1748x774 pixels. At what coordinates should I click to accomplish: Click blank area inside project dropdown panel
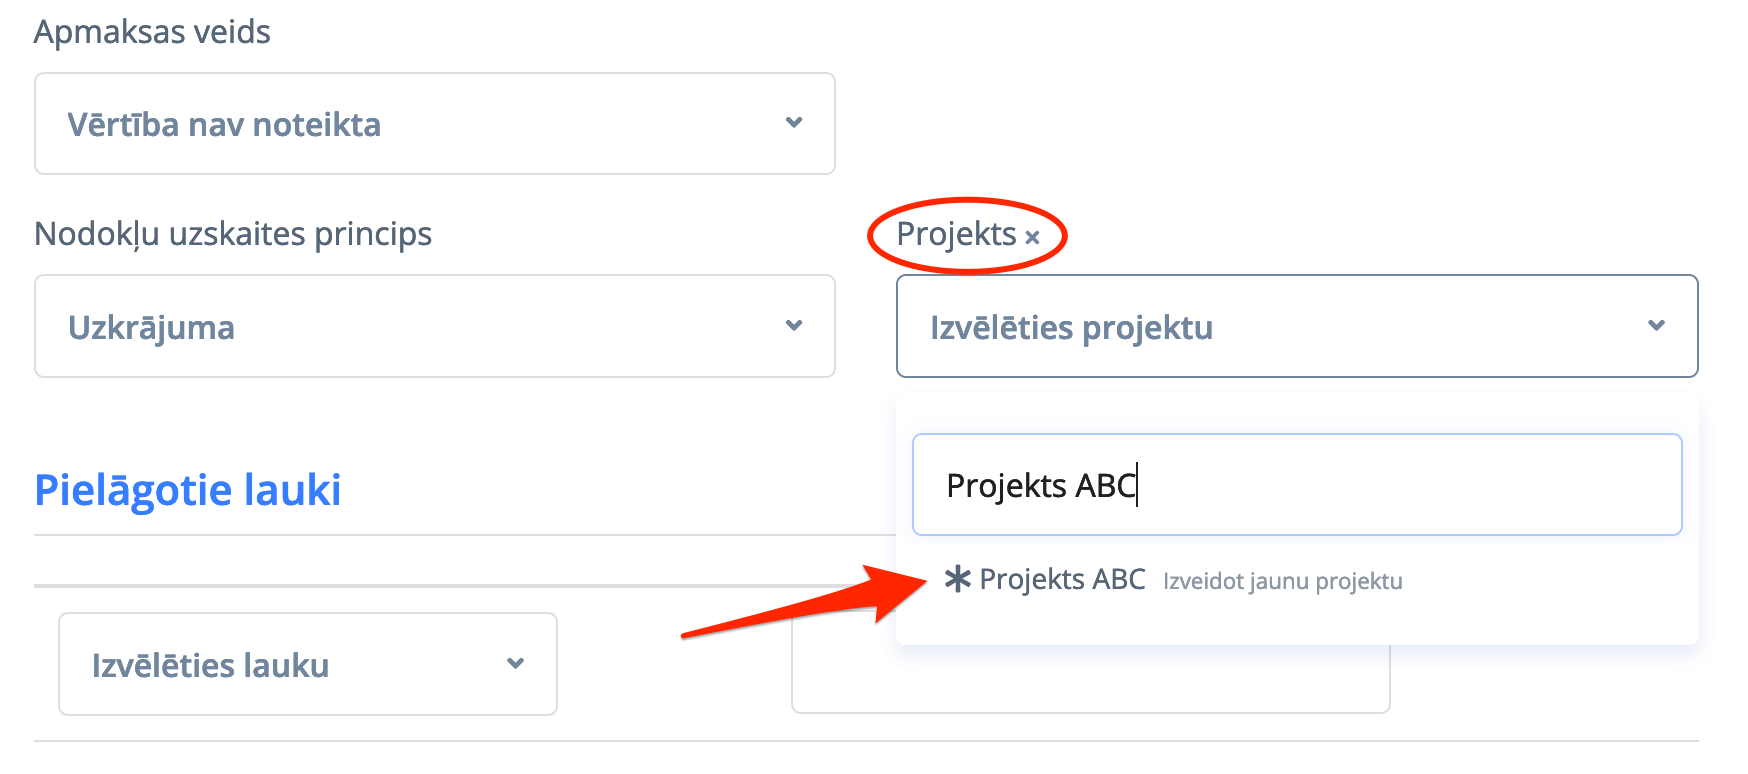pos(1550,615)
